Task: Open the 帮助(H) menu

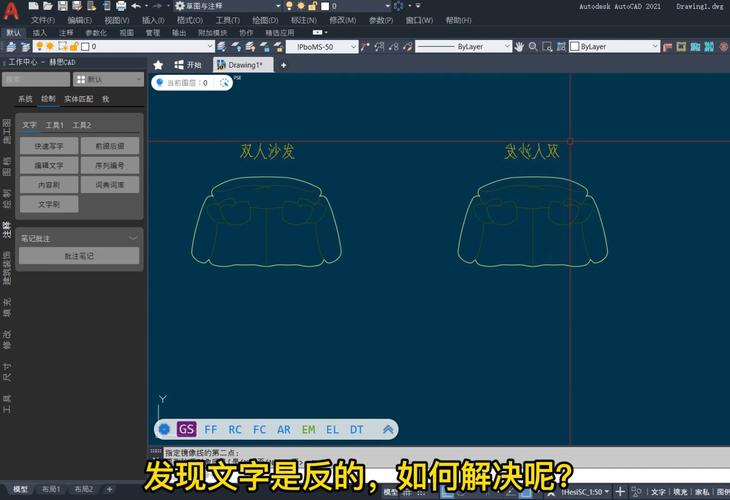Action: pos(458,20)
